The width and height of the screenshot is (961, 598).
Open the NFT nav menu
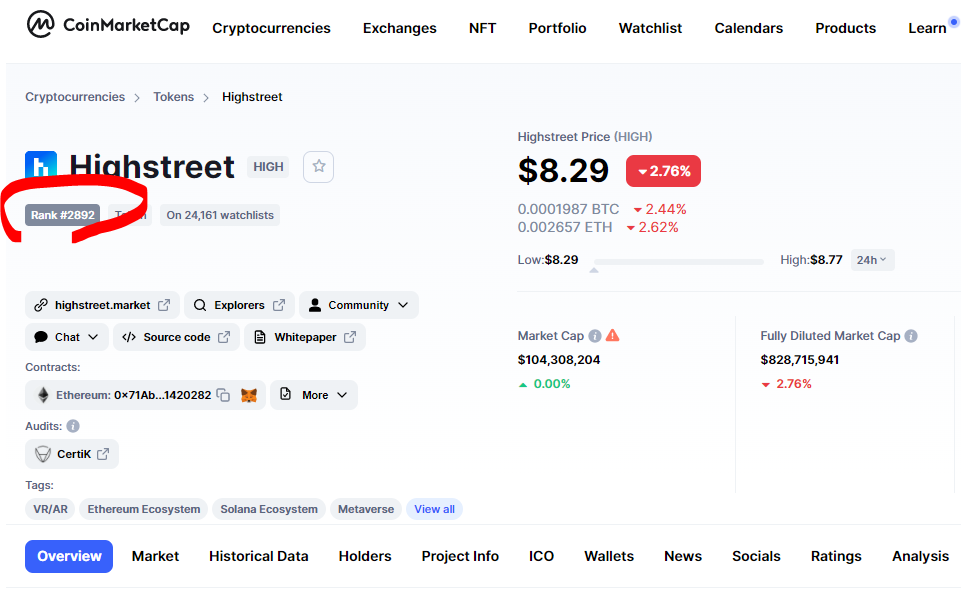tap(482, 28)
